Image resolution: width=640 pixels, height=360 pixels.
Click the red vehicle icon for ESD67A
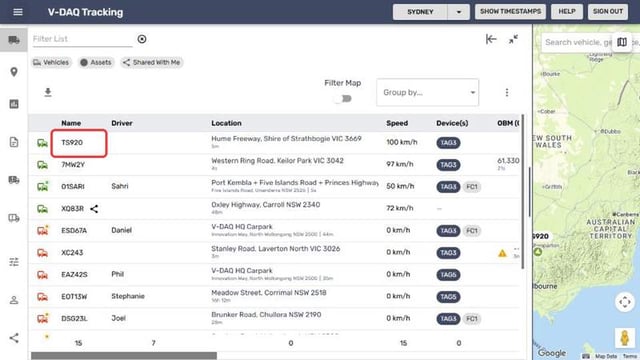point(42,231)
